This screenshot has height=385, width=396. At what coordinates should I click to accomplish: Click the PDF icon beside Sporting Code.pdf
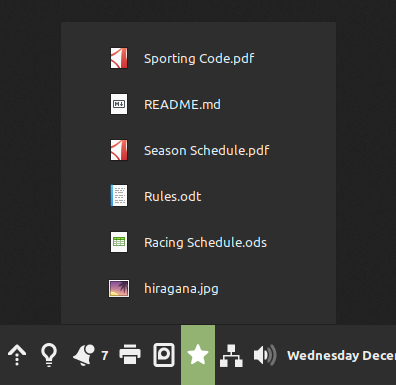click(119, 58)
